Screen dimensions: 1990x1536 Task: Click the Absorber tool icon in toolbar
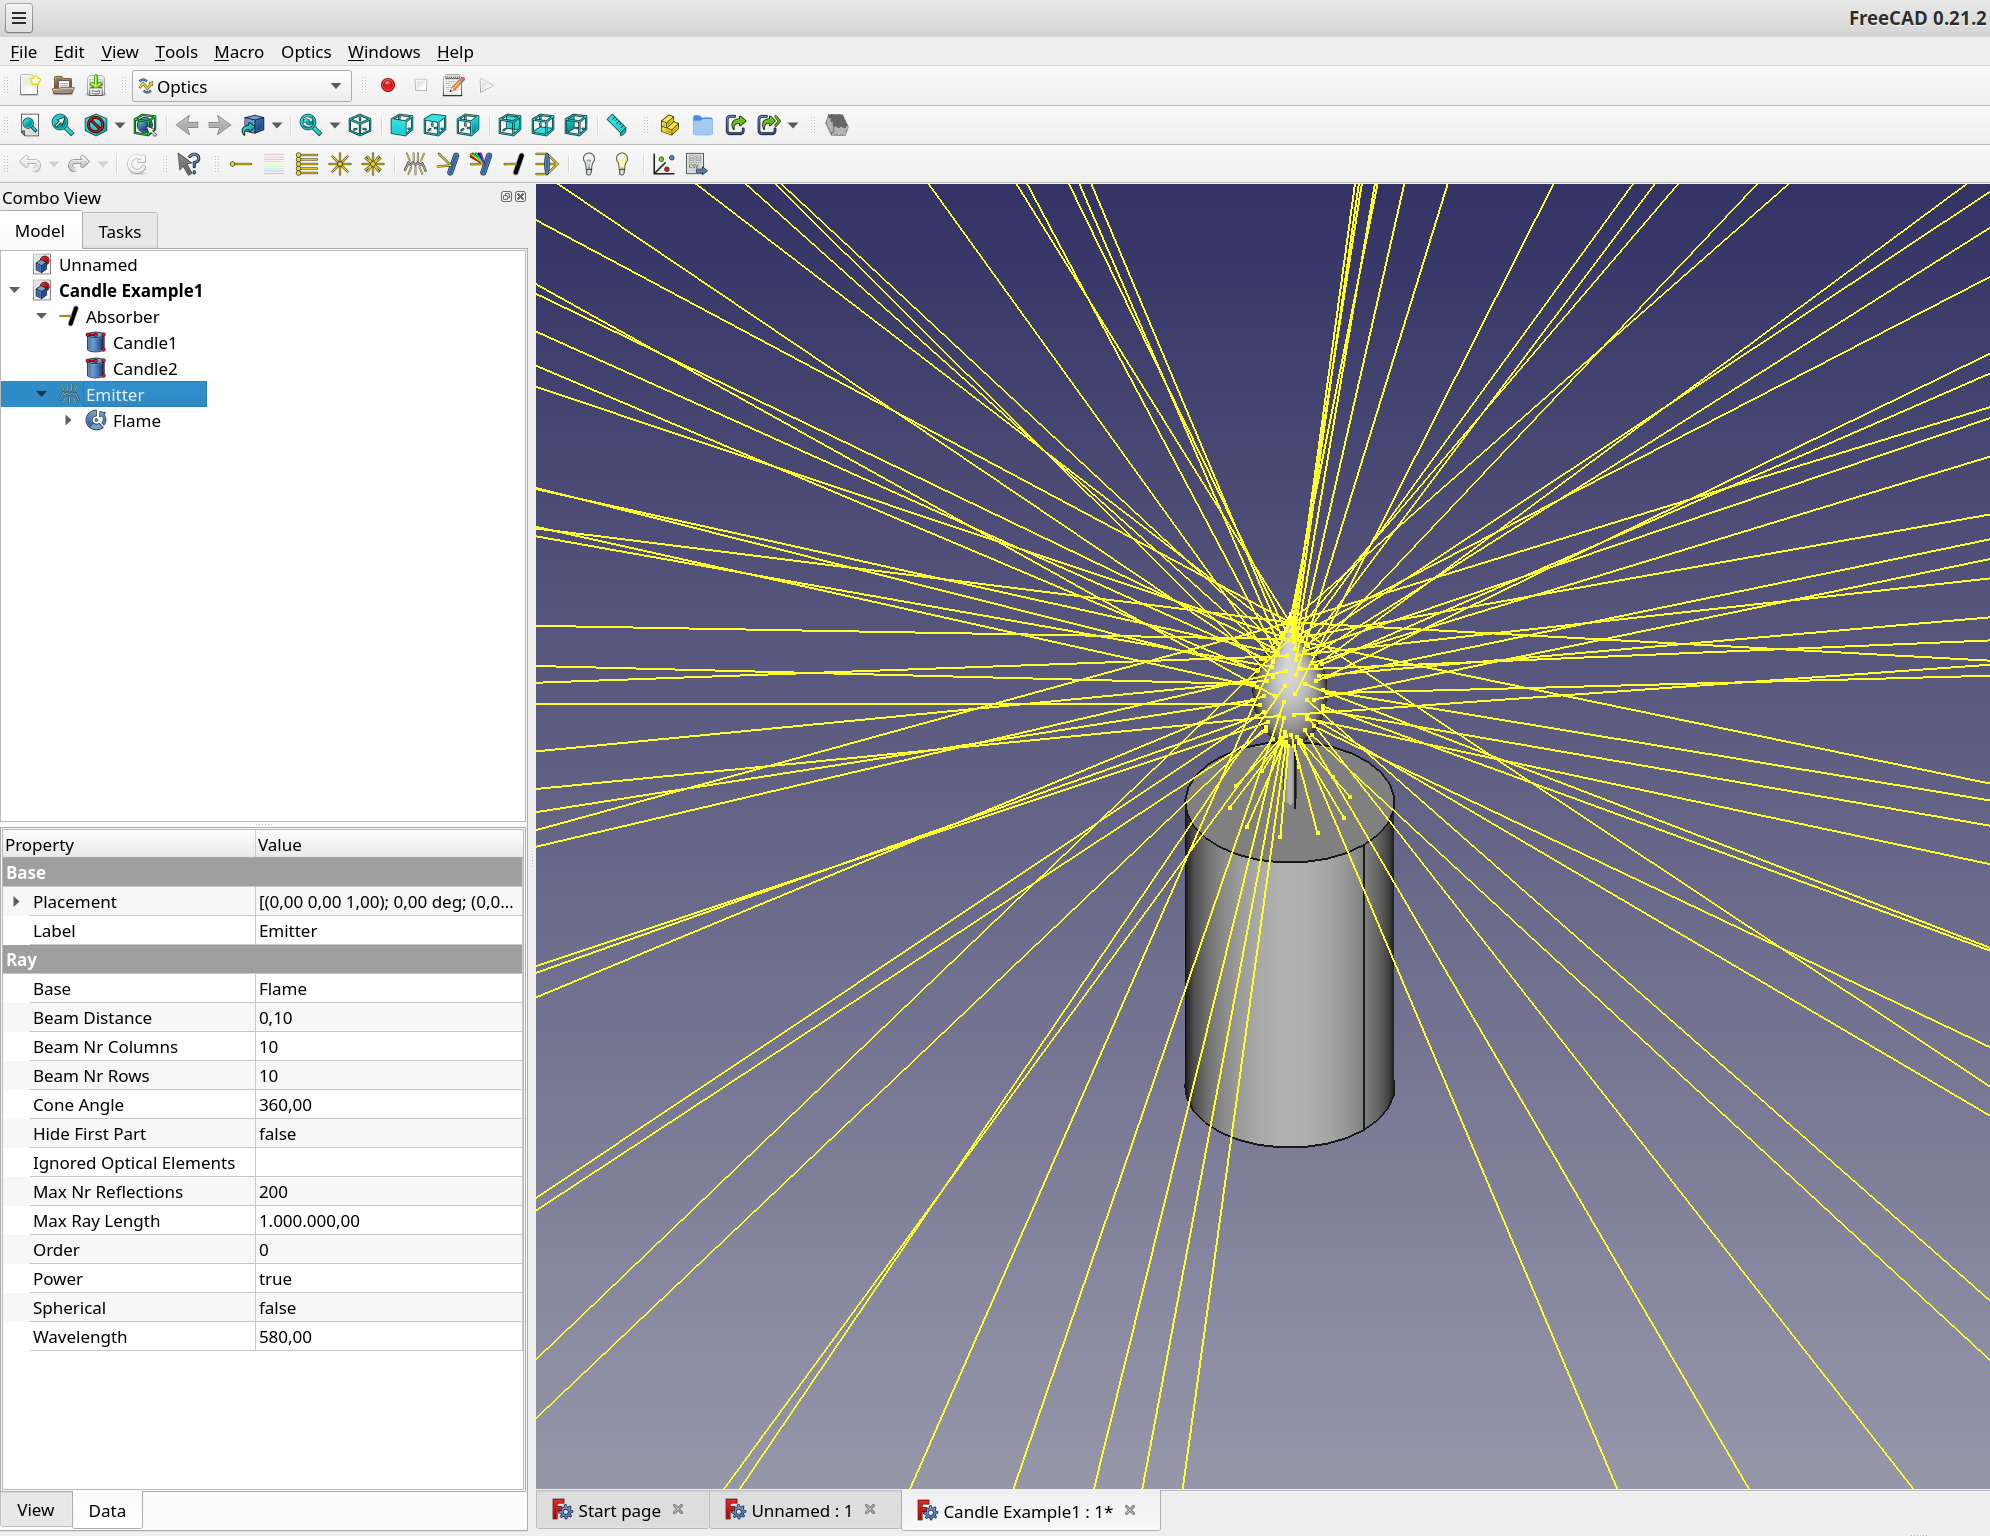(x=514, y=164)
